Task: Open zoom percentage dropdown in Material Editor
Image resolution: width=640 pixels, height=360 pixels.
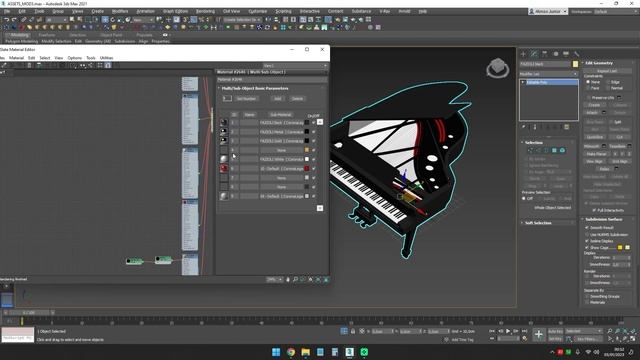Action: [275, 280]
